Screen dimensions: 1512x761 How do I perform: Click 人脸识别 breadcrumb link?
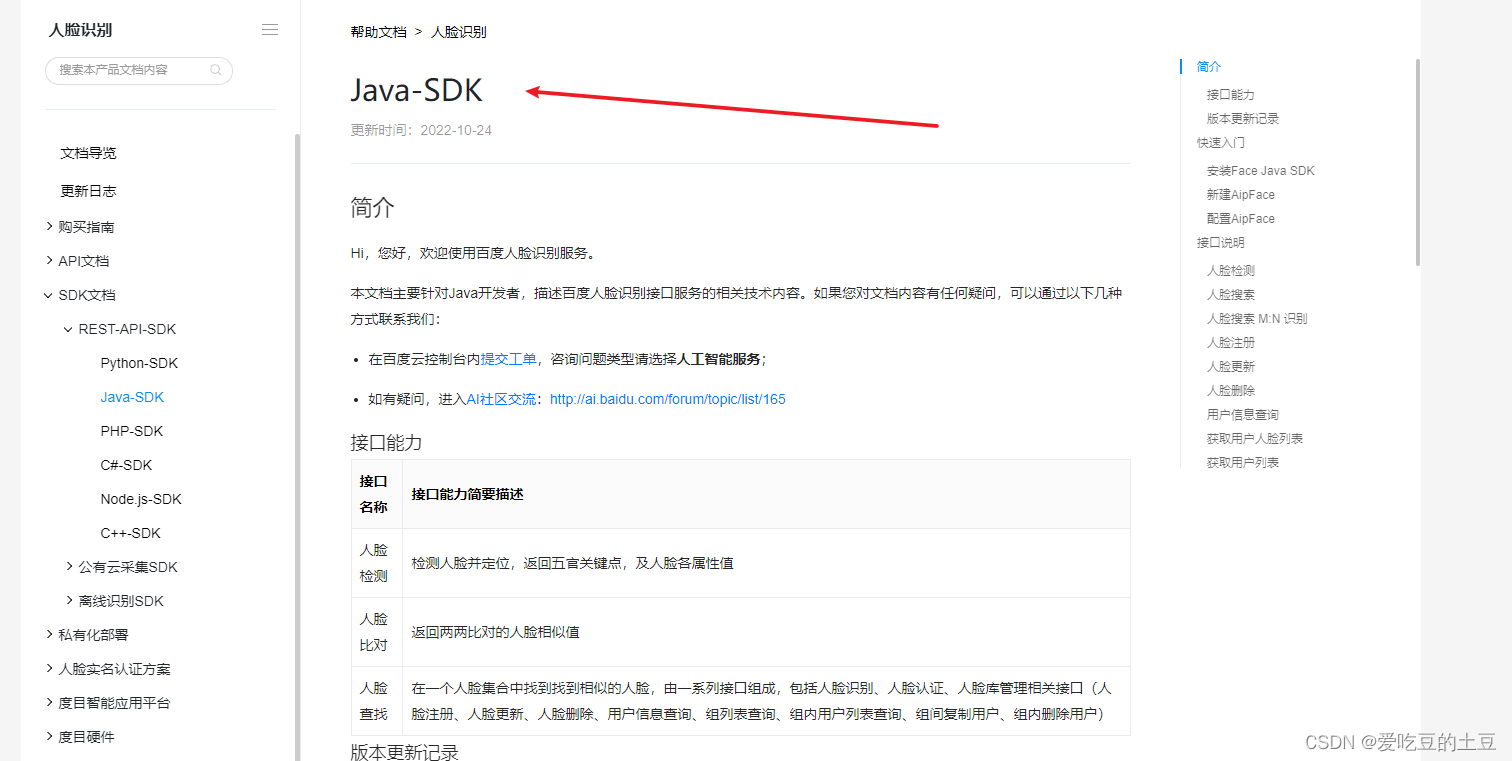(x=458, y=32)
